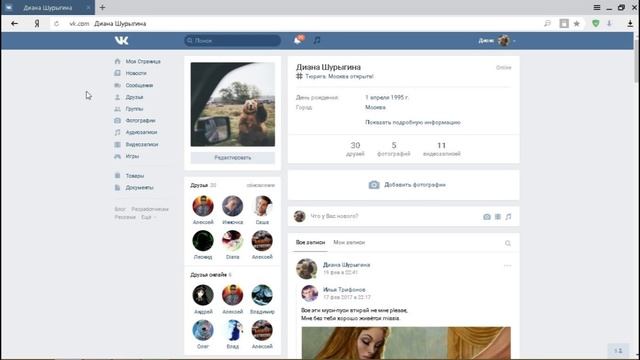Switch to Все записи tab
Screen dimensions: 640x360
click(310, 242)
